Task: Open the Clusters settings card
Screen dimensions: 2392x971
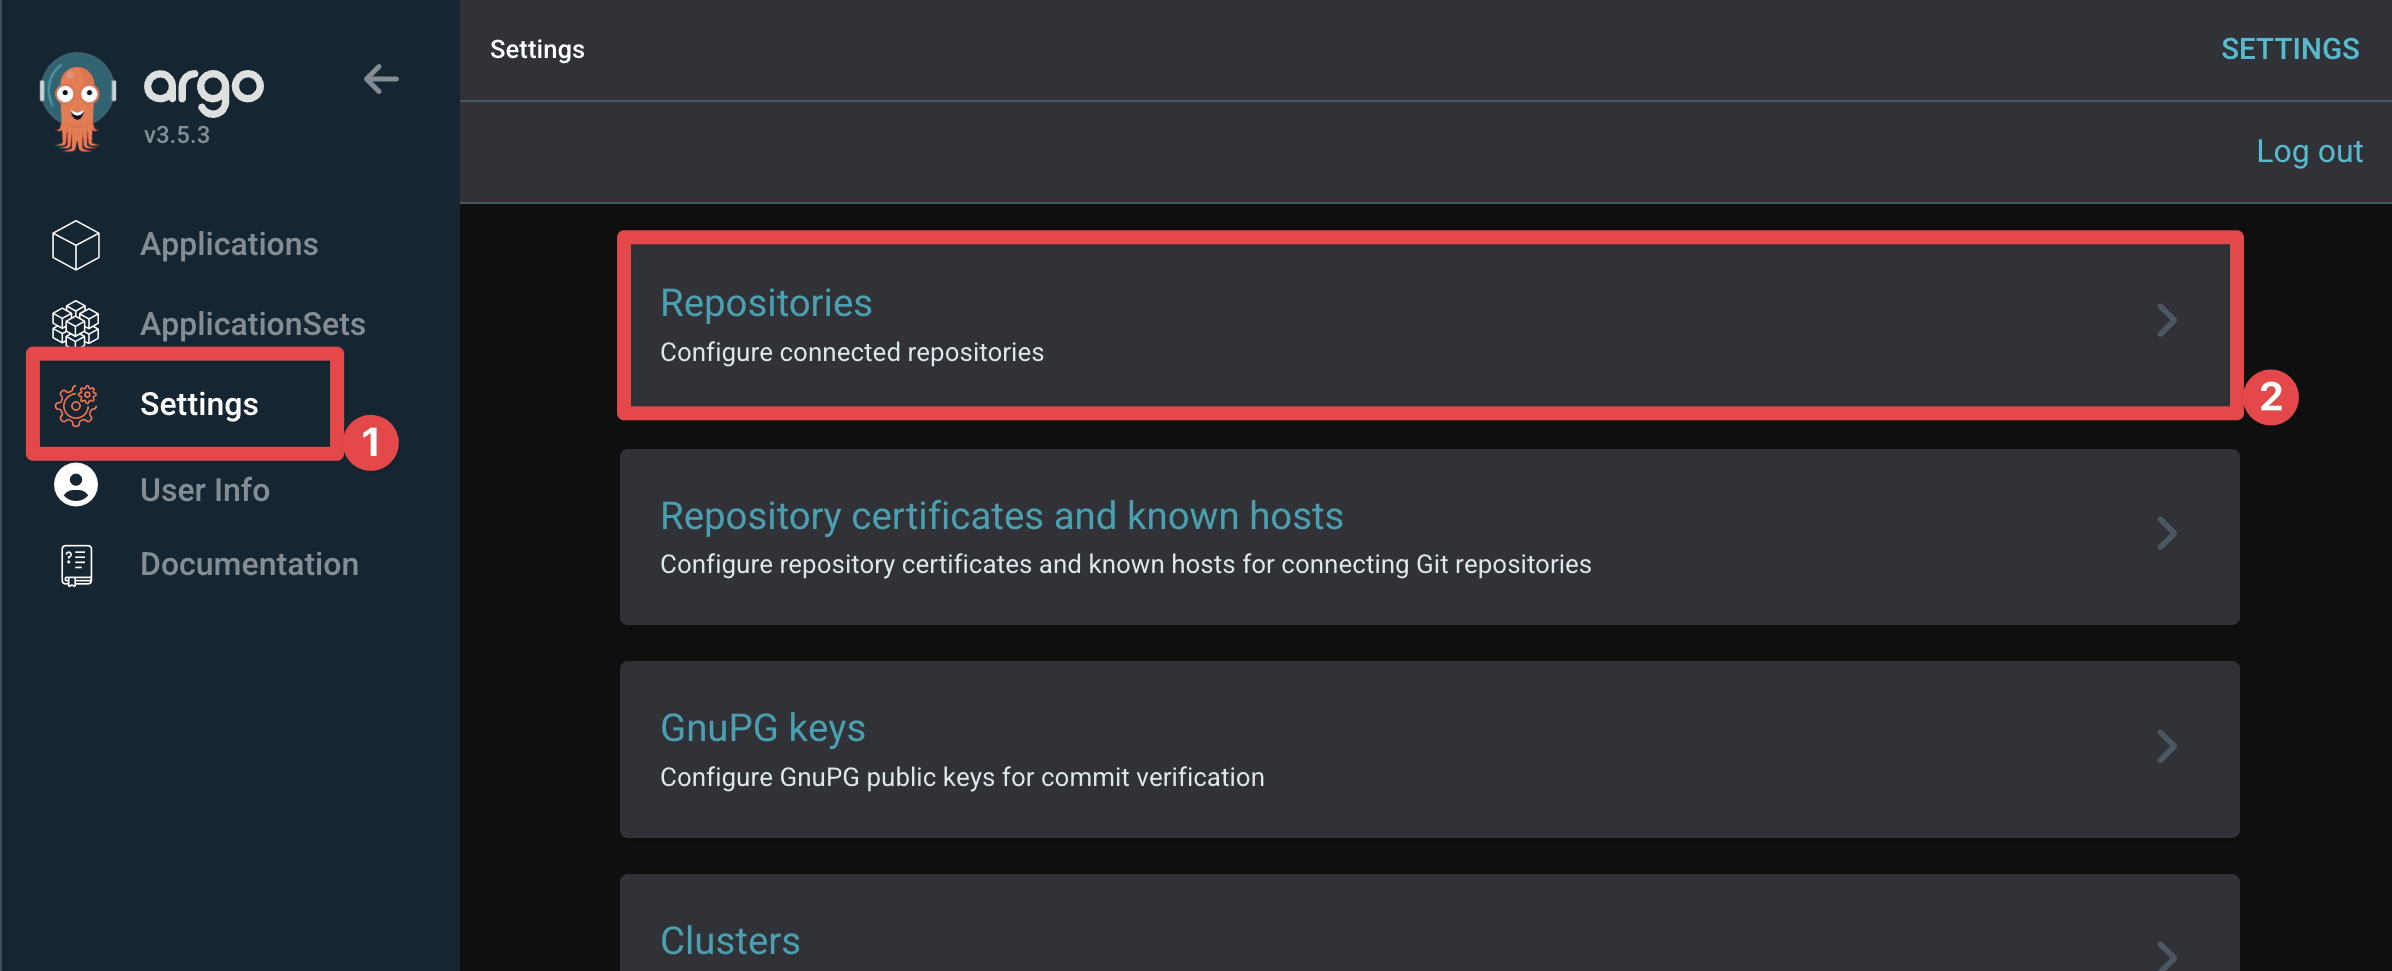Action: [1430, 923]
